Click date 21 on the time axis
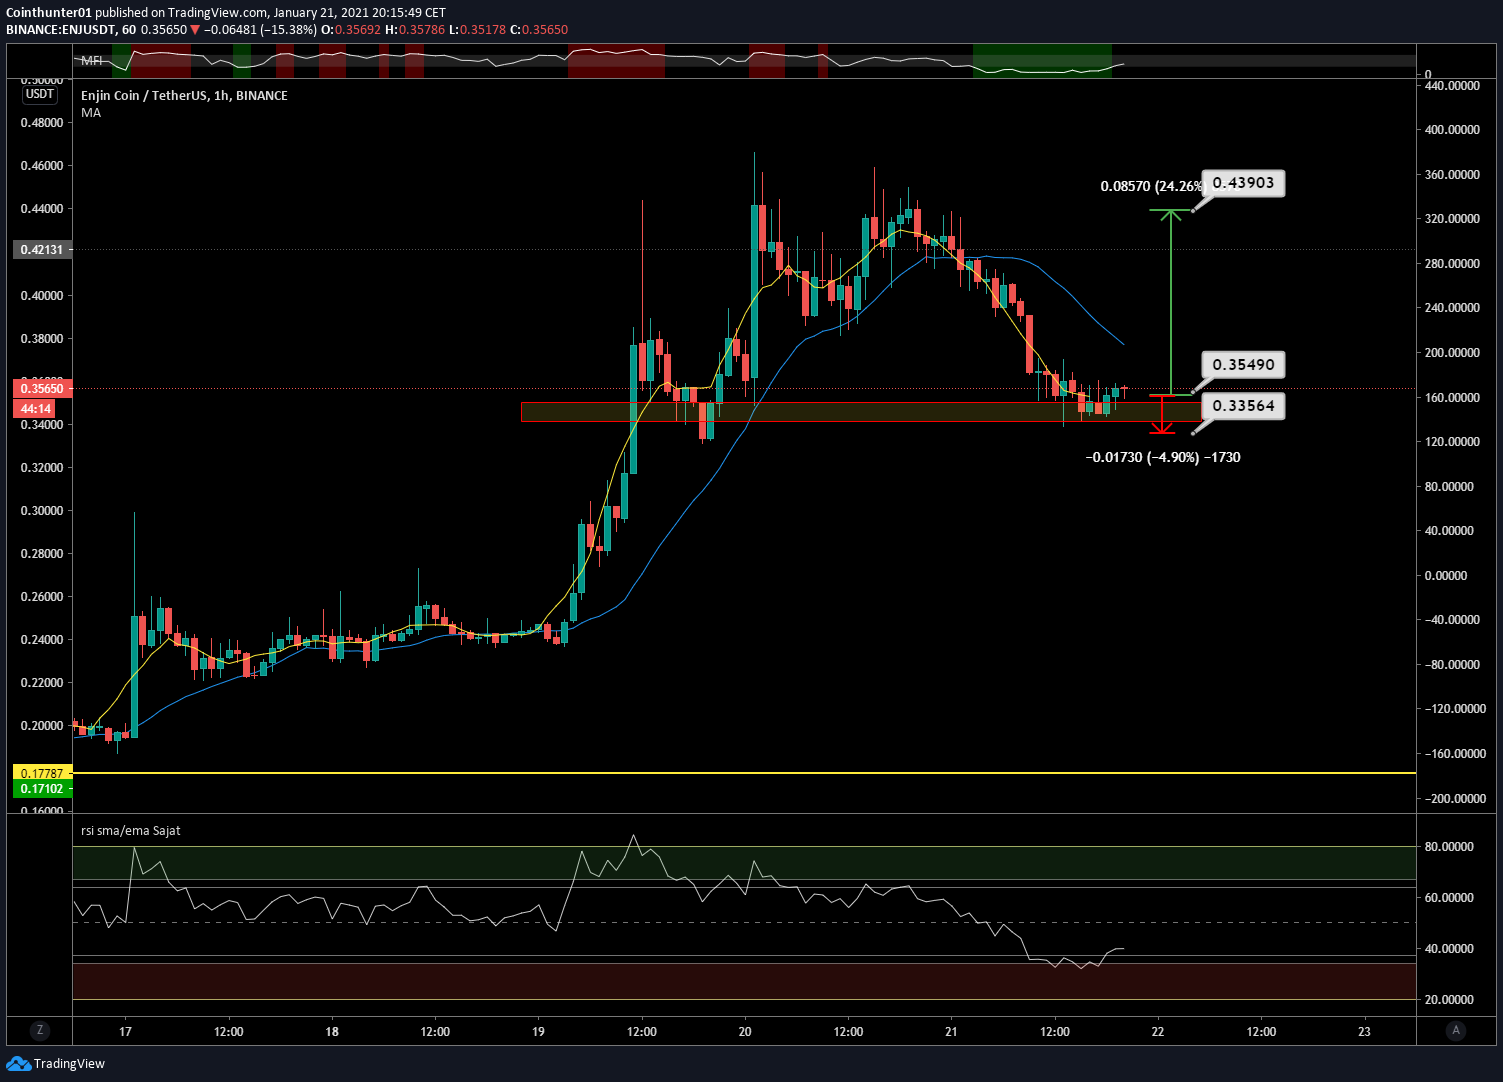 pyautogui.click(x=951, y=1031)
